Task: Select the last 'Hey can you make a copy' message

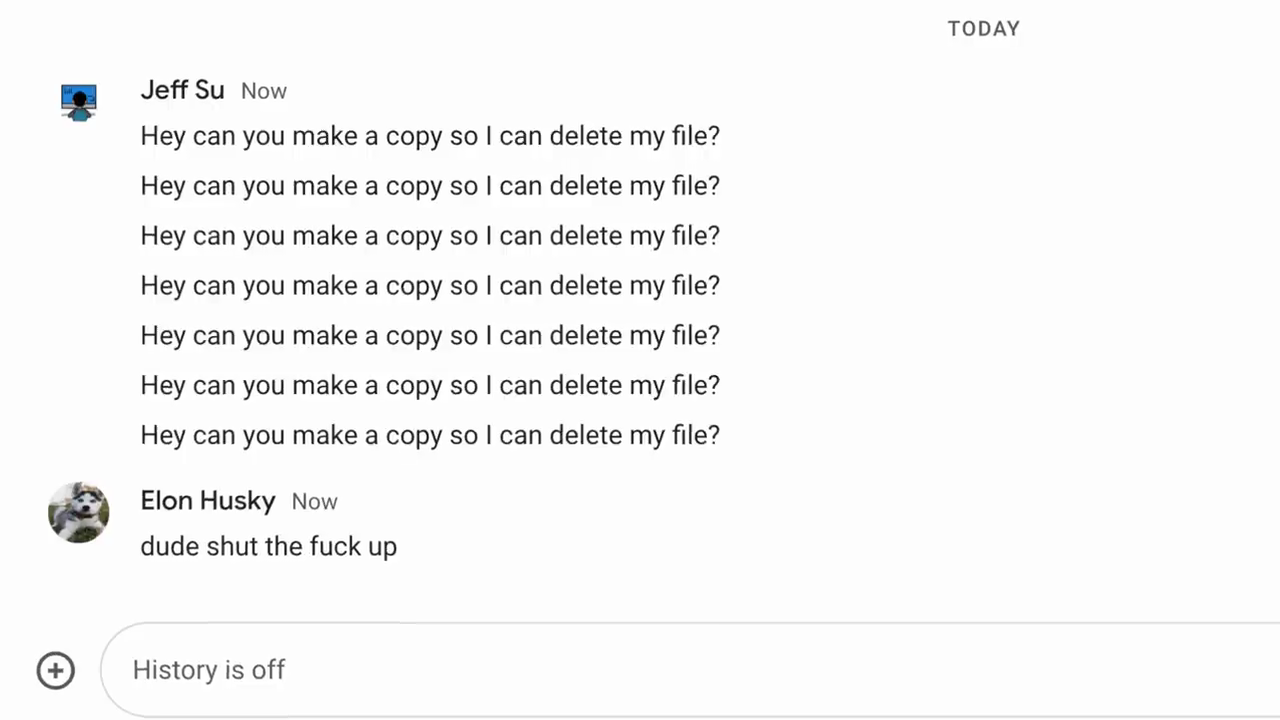Action: tap(430, 436)
